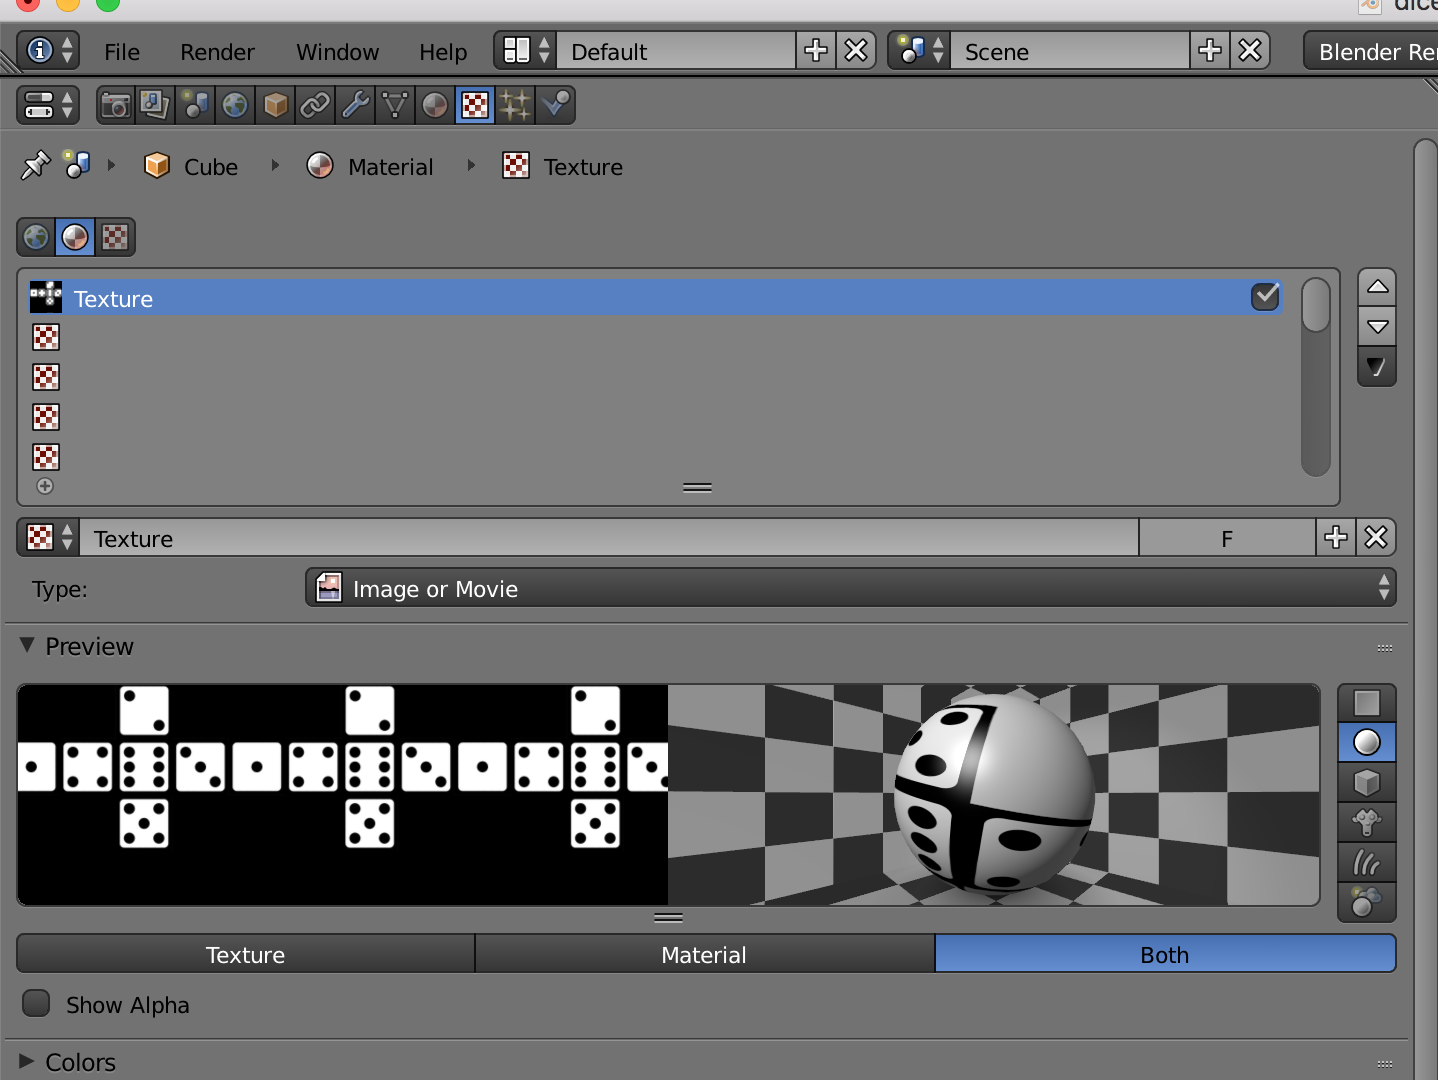Viewport: 1438px width, 1080px height.
Task: Click the plus circle below texture slots
Action: point(45,486)
